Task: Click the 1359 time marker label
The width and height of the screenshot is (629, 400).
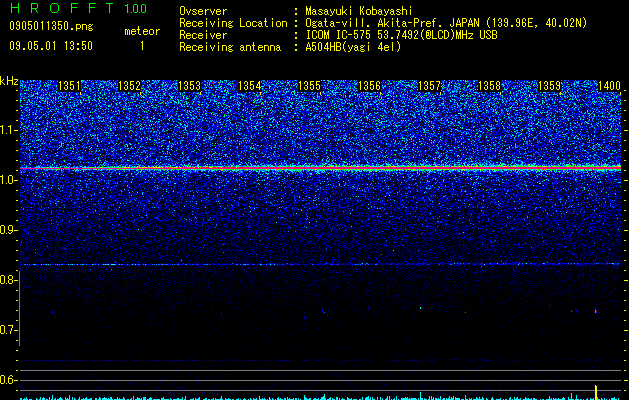Action: coord(550,86)
